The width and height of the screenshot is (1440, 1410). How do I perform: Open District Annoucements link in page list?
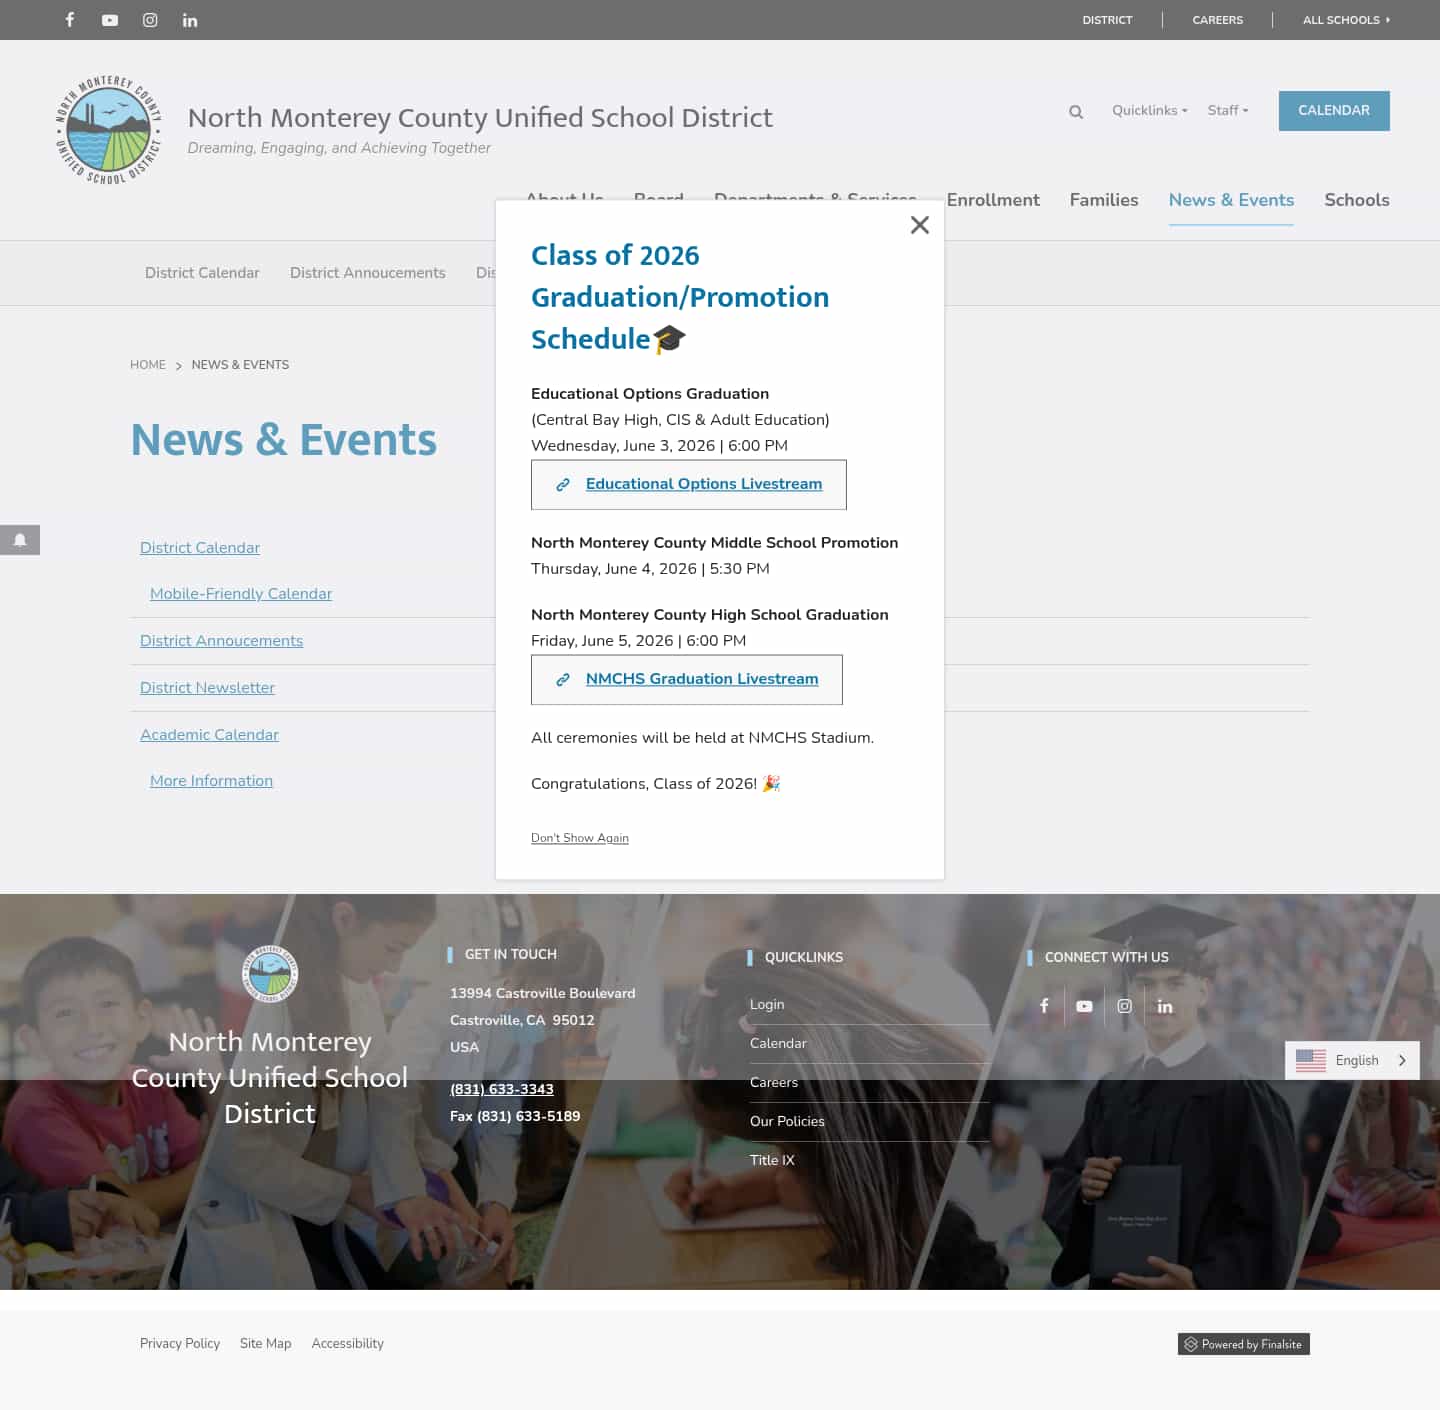click(221, 641)
